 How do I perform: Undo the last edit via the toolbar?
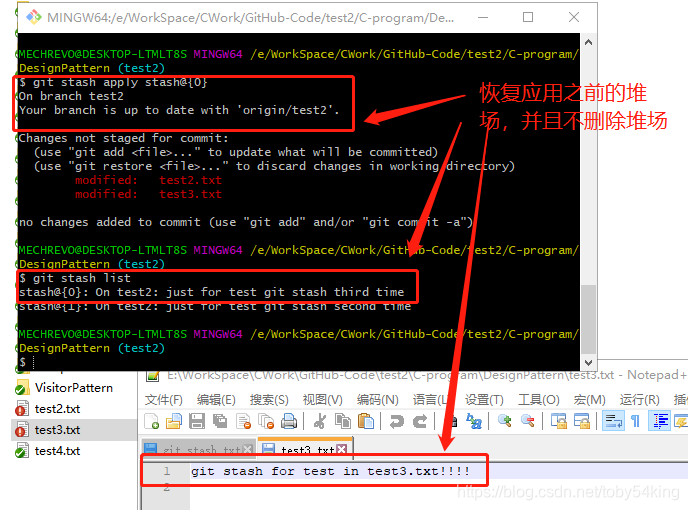397,421
